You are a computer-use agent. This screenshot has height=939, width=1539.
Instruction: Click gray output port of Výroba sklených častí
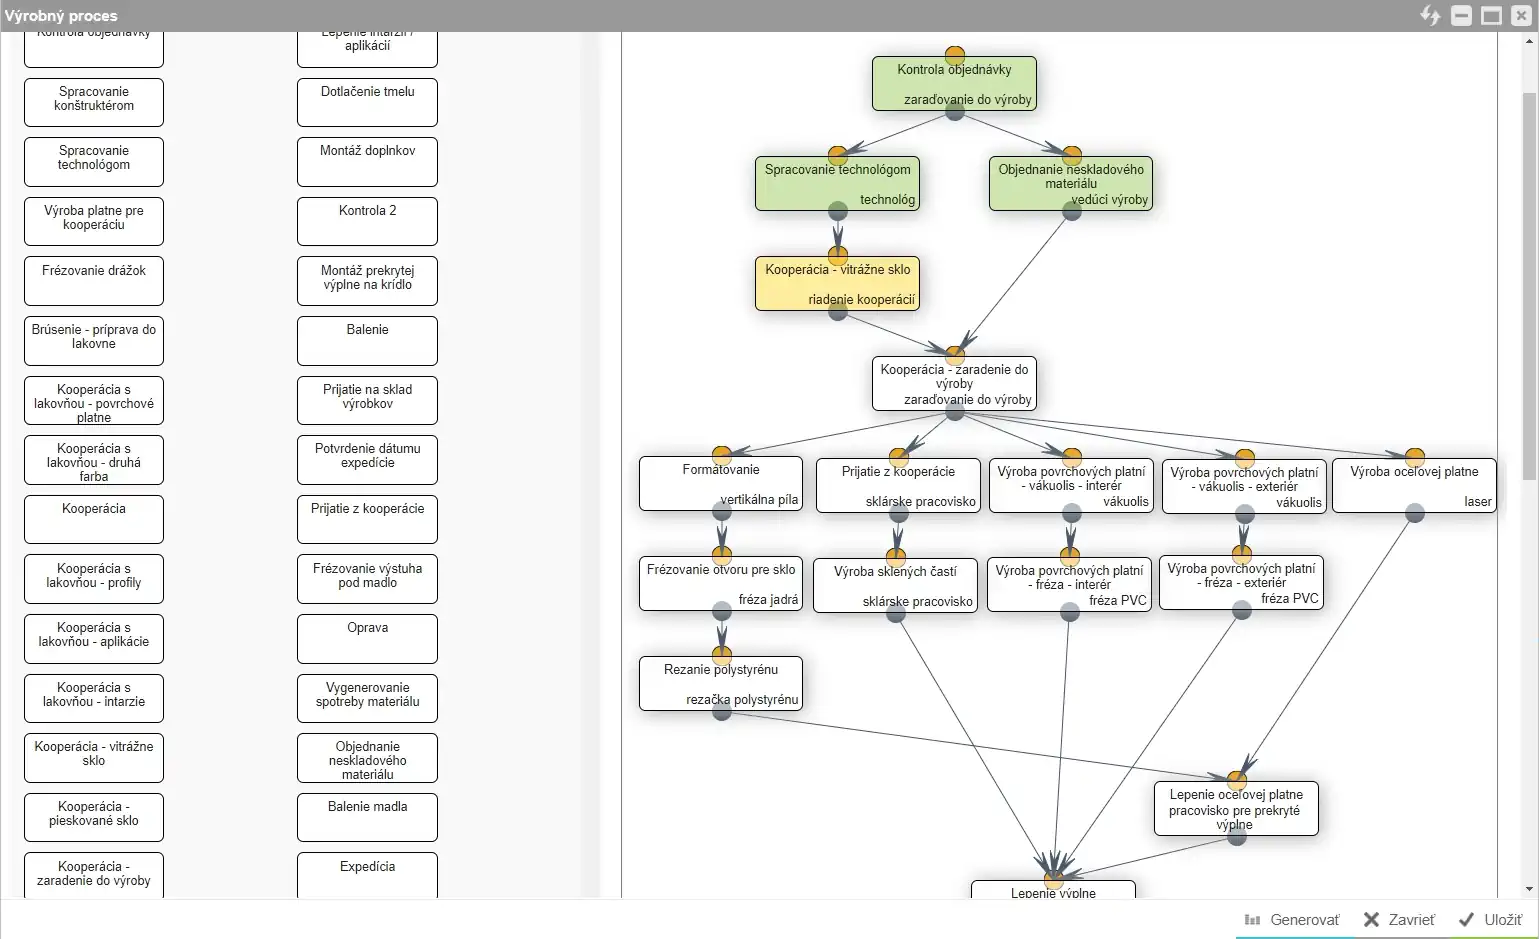[896, 613]
